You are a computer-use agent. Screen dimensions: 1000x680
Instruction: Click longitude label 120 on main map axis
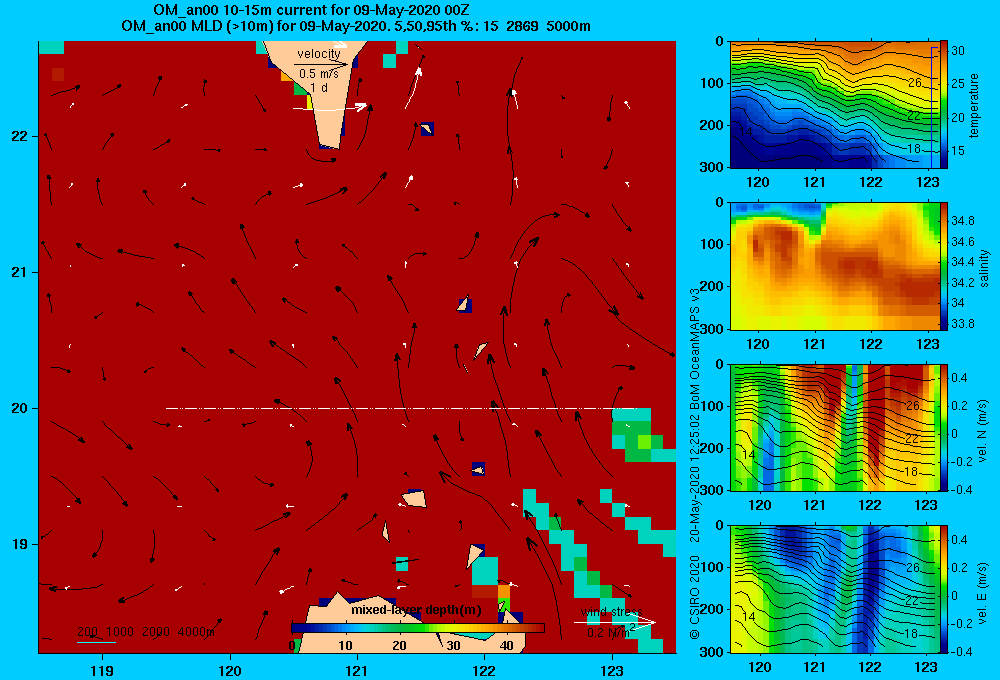pyautogui.click(x=230, y=670)
